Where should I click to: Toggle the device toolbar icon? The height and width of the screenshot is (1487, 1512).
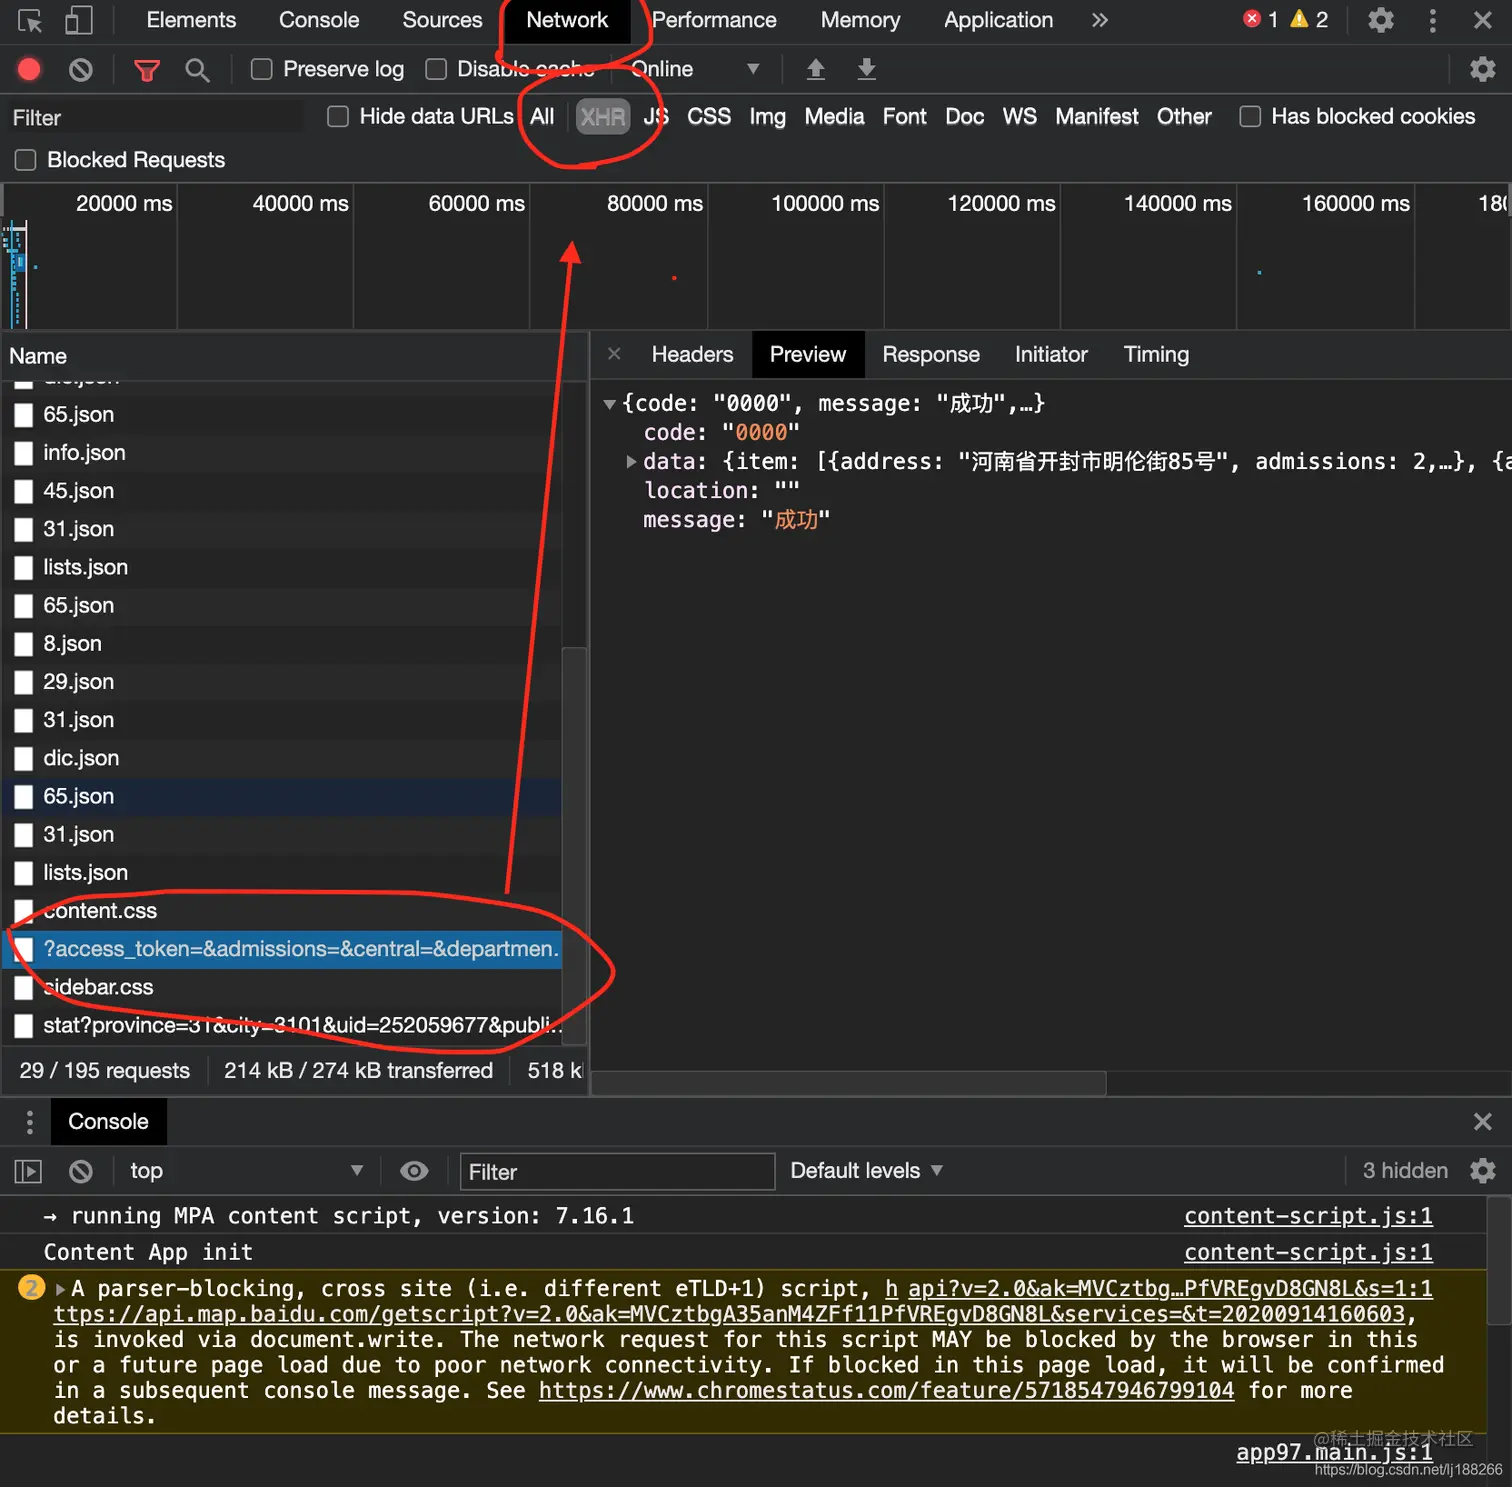(78, 21)
